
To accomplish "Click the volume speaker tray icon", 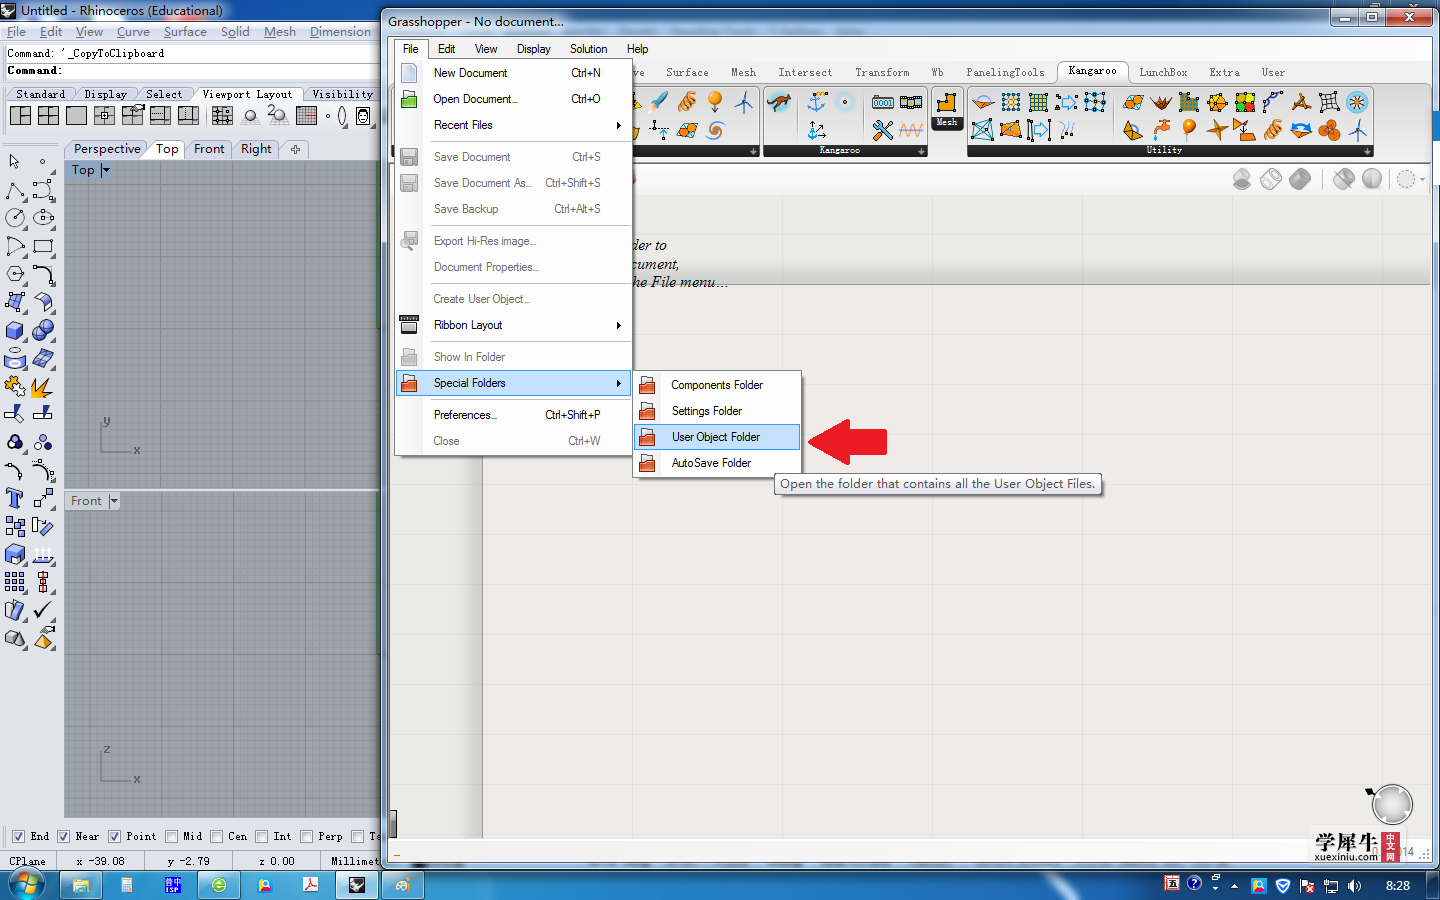I will click(1354, 886).
